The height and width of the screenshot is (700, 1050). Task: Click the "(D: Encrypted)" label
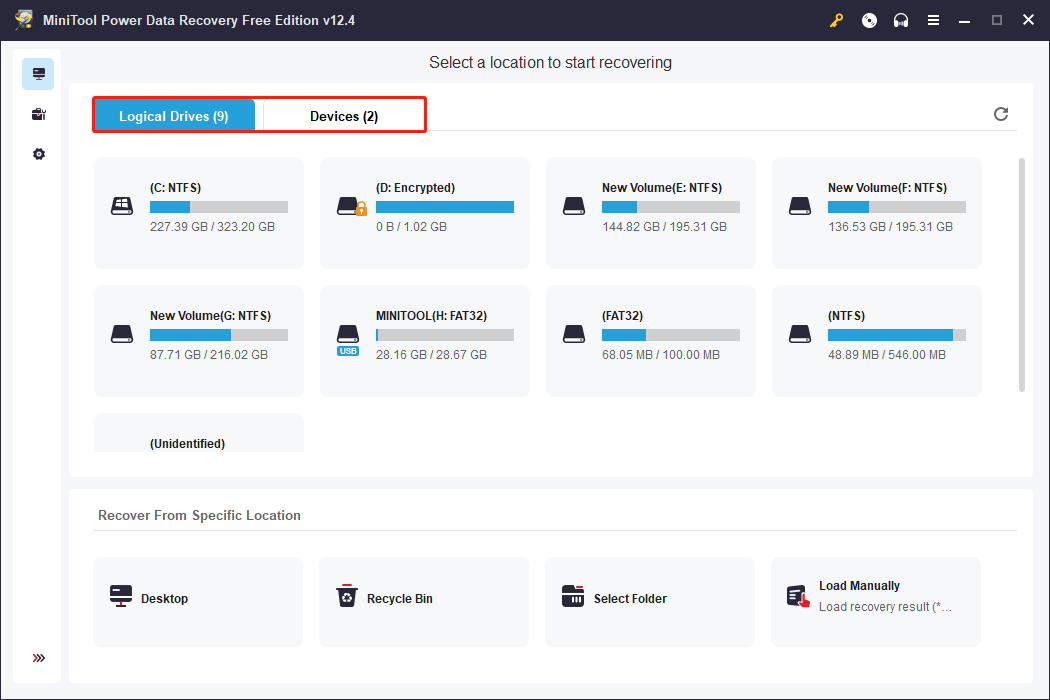coord(415,188)
